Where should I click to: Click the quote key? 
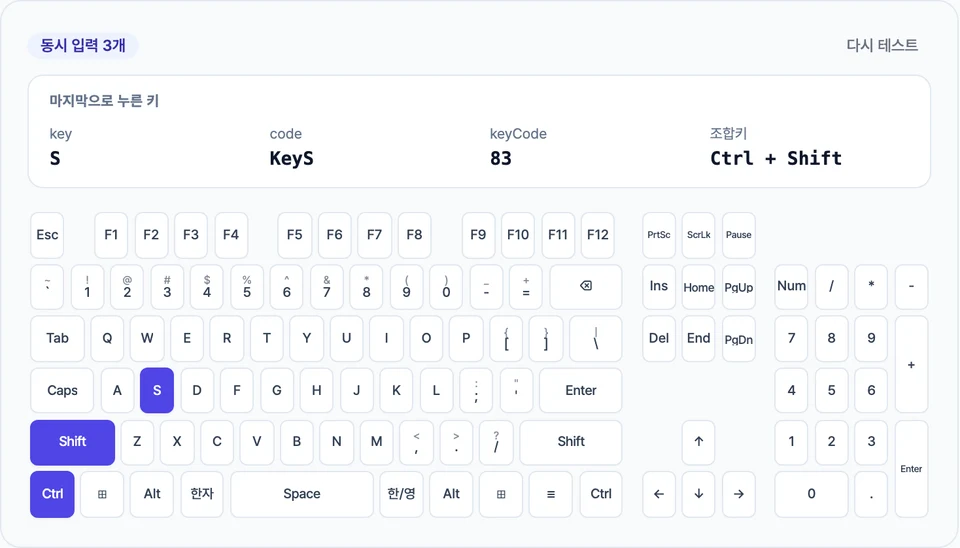[x=516, y=391]
